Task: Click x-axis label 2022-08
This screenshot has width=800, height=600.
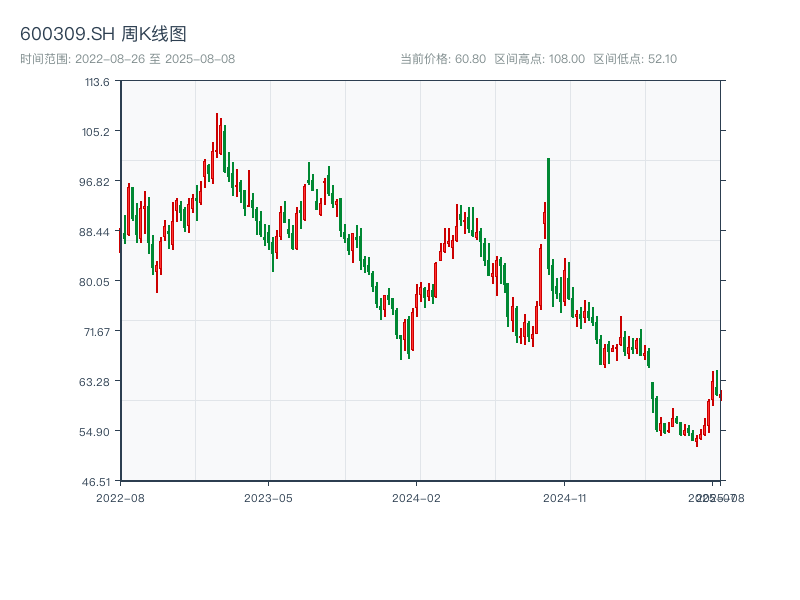Action: tap(120, 498)
